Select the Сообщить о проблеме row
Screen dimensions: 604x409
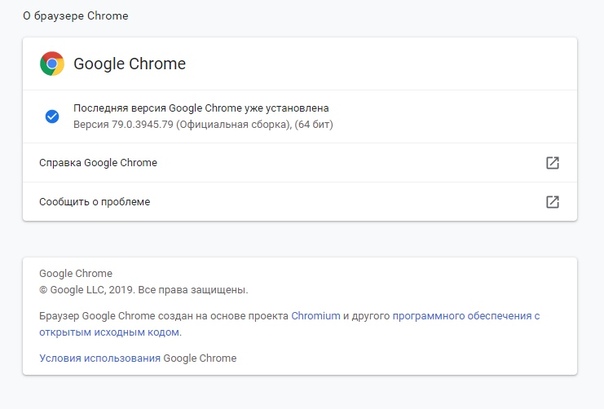coord(300,202)
